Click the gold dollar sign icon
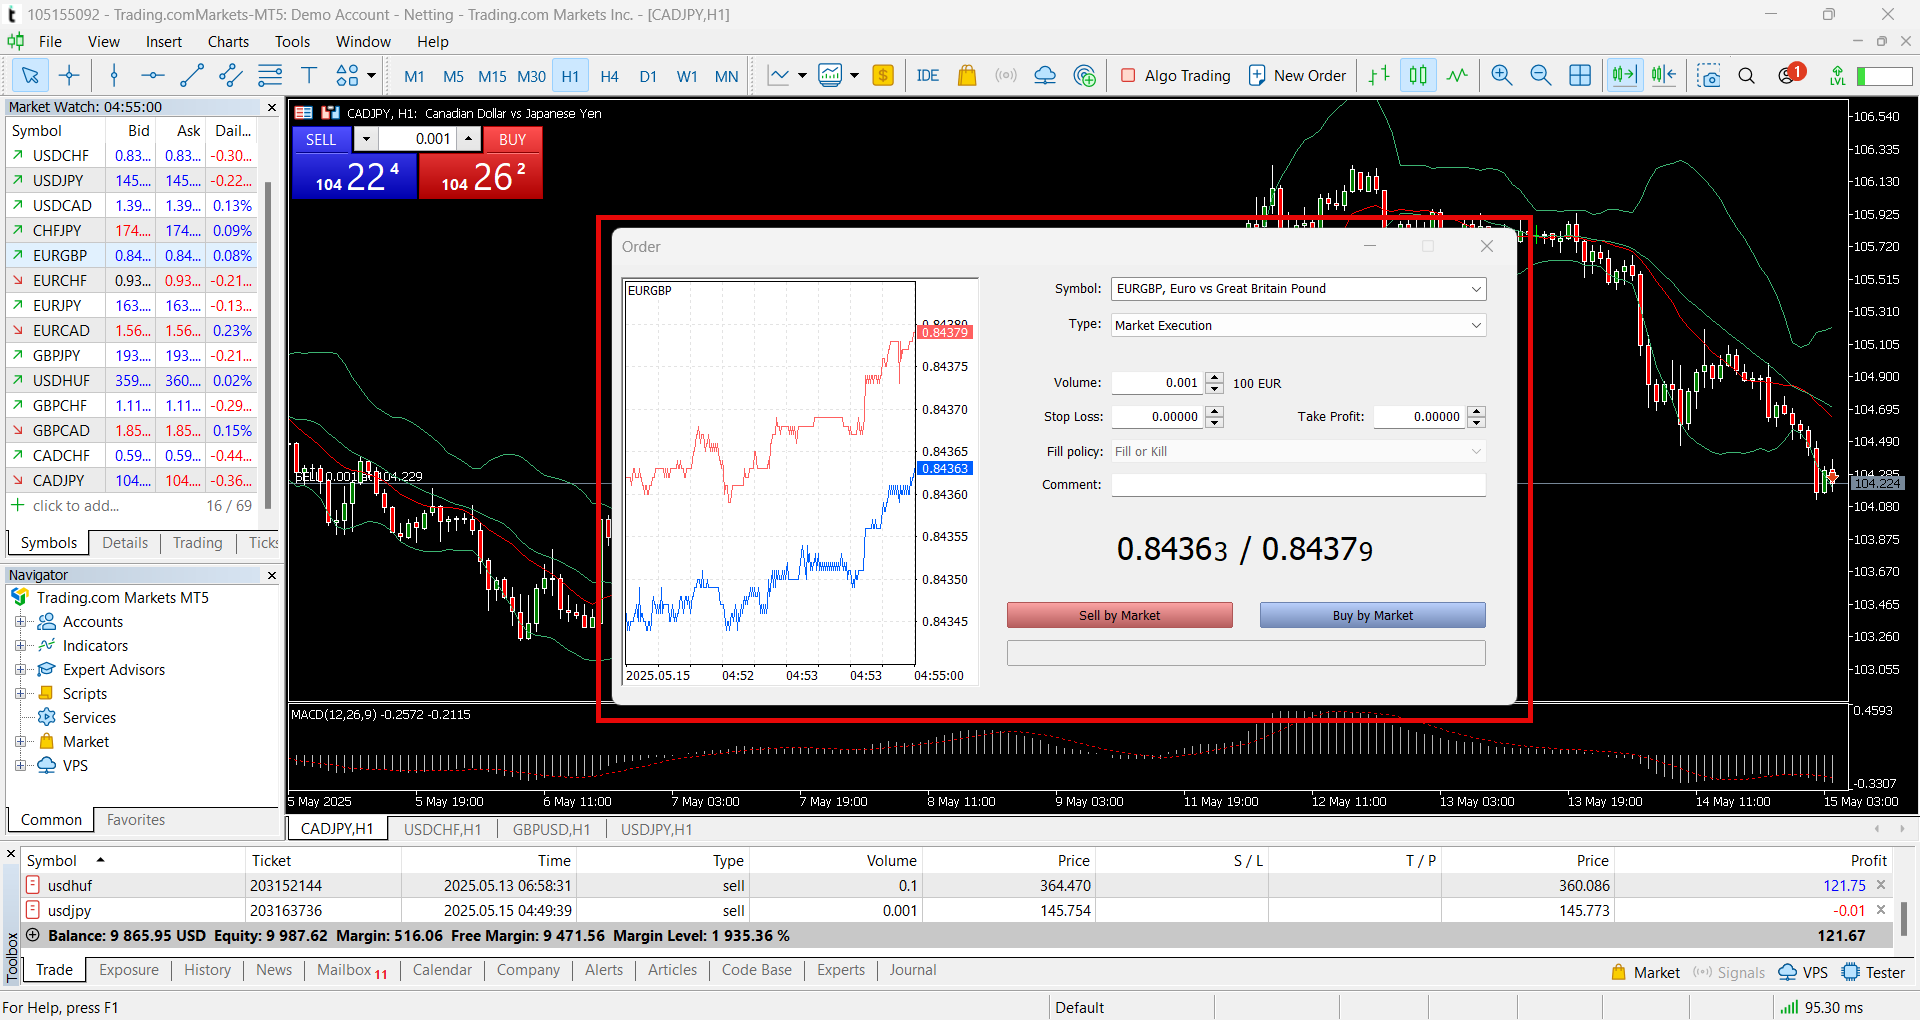This screenshot has width=1920, height=1020. [x=883, y=75]
